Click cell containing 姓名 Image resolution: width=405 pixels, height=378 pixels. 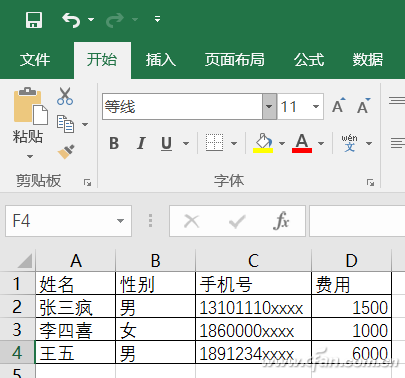tap(76, 283)
